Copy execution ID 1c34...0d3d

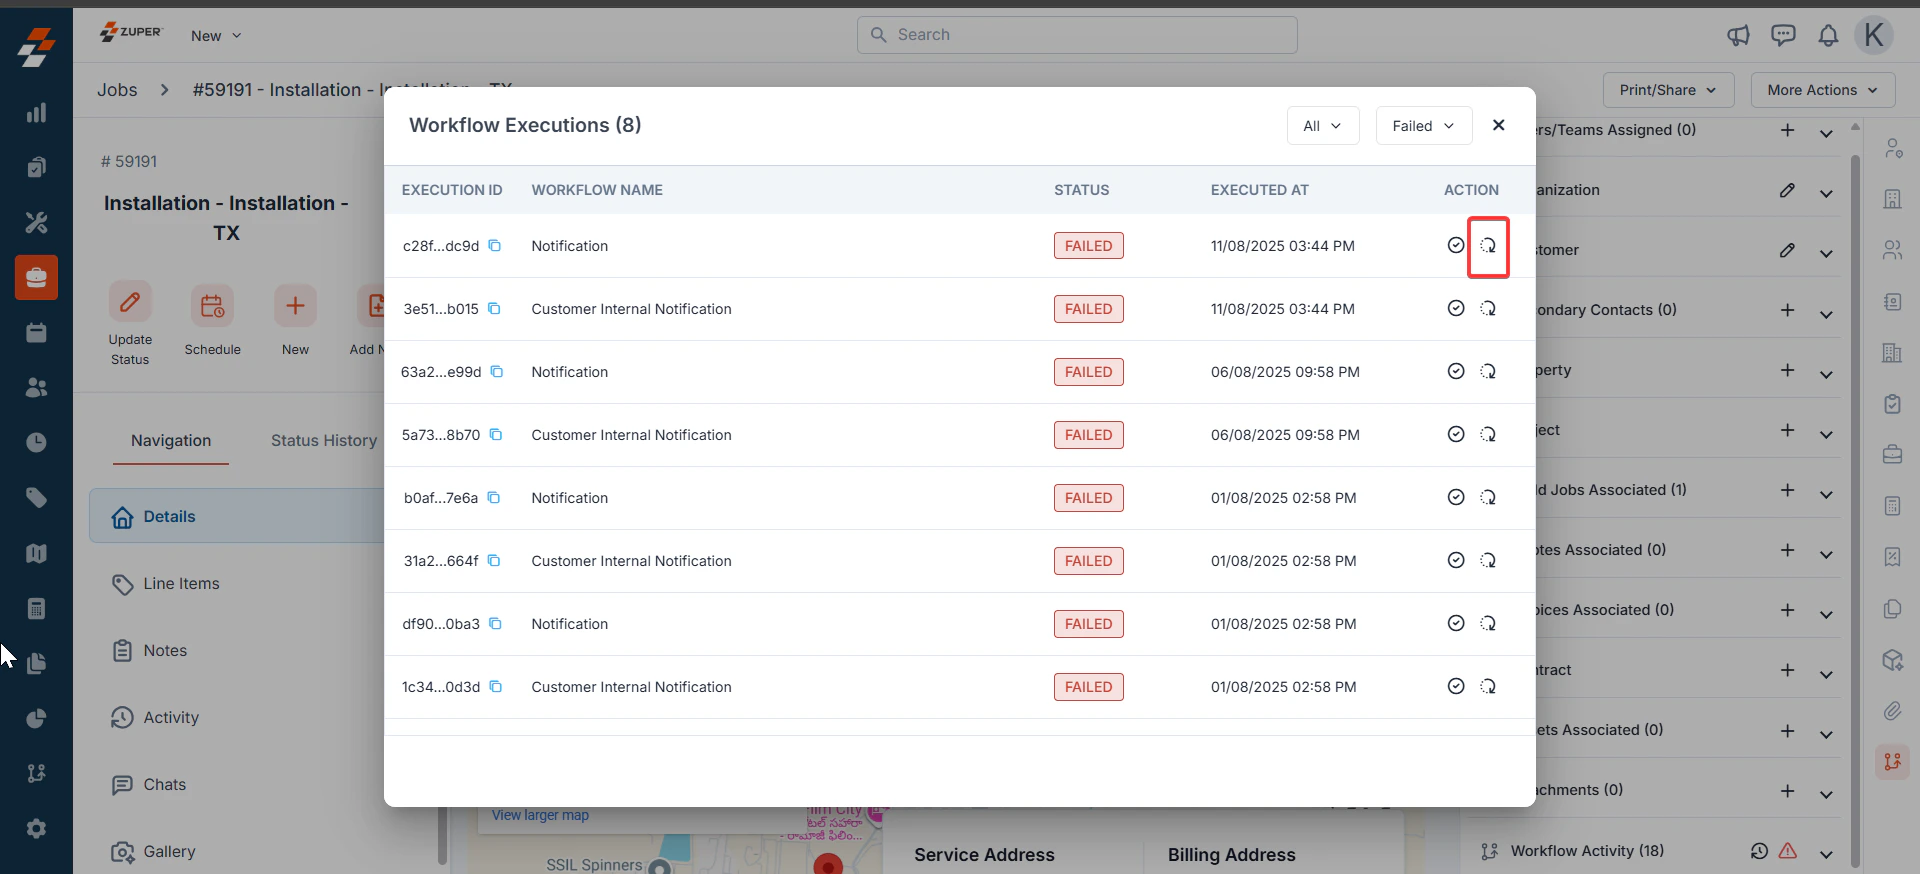[x=495, y=687]
